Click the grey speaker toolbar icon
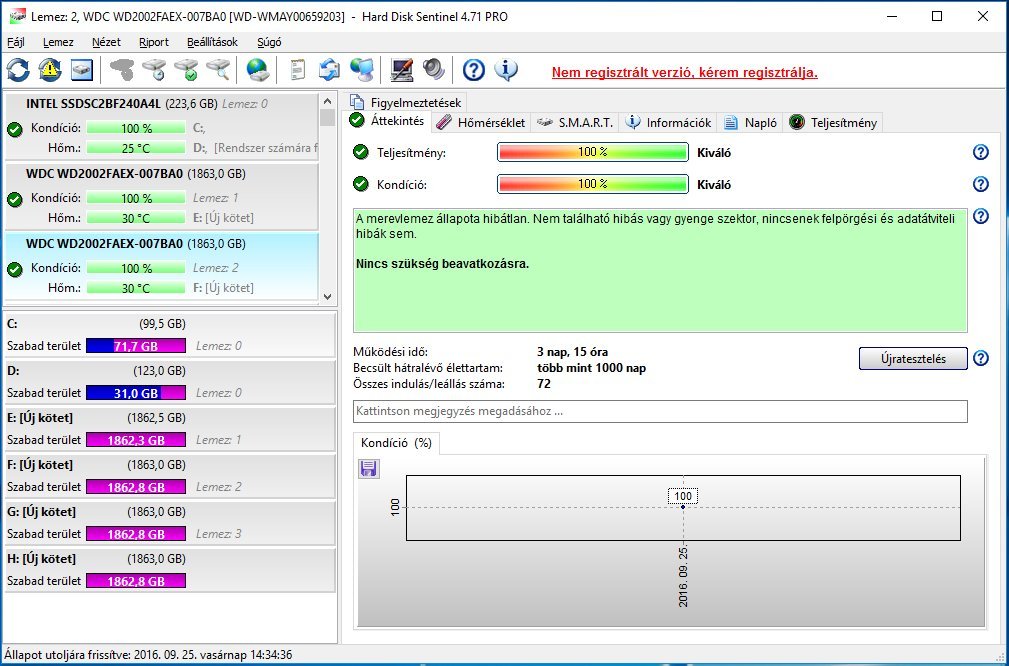 (x=434, y=69)
